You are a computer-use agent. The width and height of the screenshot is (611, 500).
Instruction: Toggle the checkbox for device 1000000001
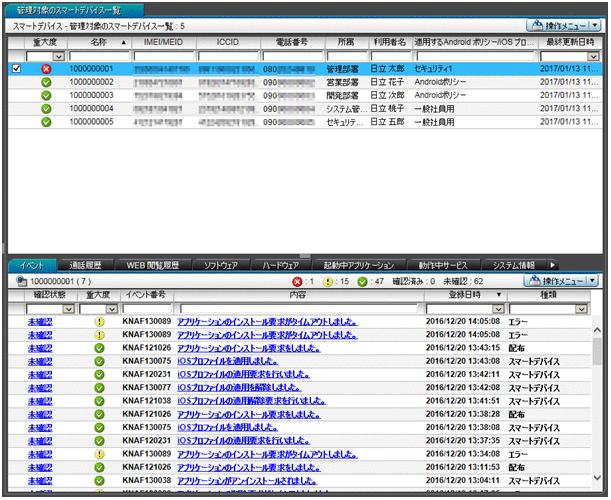[16, 69]
